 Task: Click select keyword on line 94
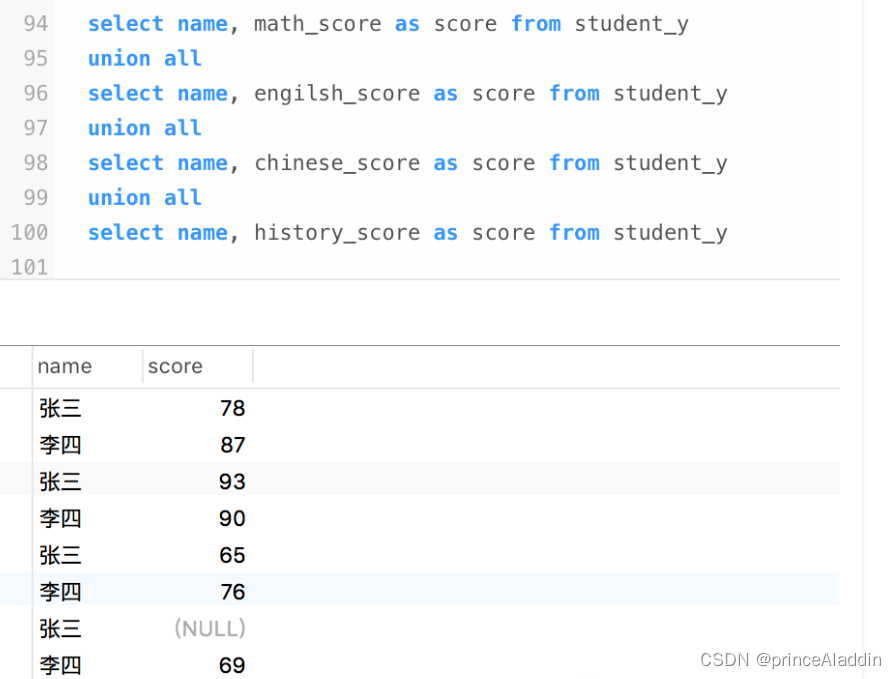tap(126, 24)
